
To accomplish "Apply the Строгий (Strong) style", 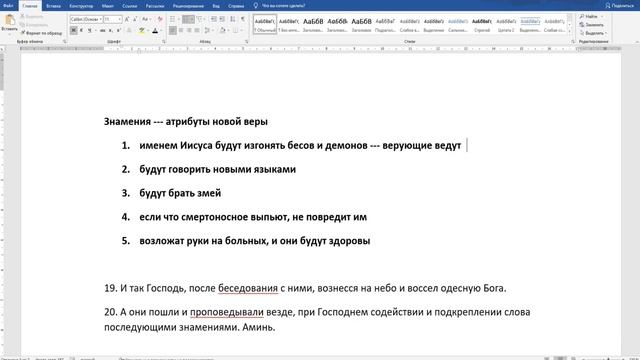I will point(482,24).
